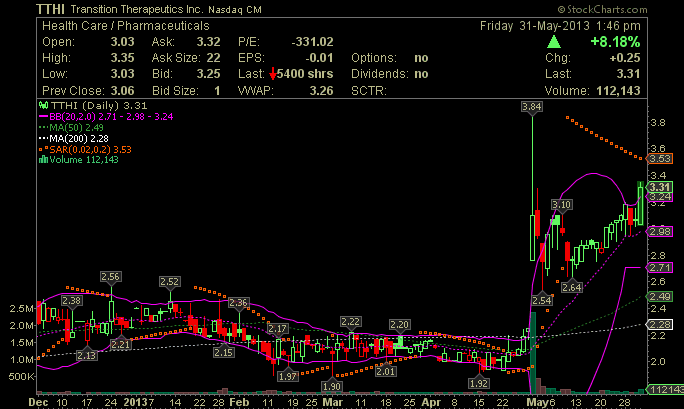This screenshot has width=684, height=409.
Task: Click the Dividends label
Action: 380,74
